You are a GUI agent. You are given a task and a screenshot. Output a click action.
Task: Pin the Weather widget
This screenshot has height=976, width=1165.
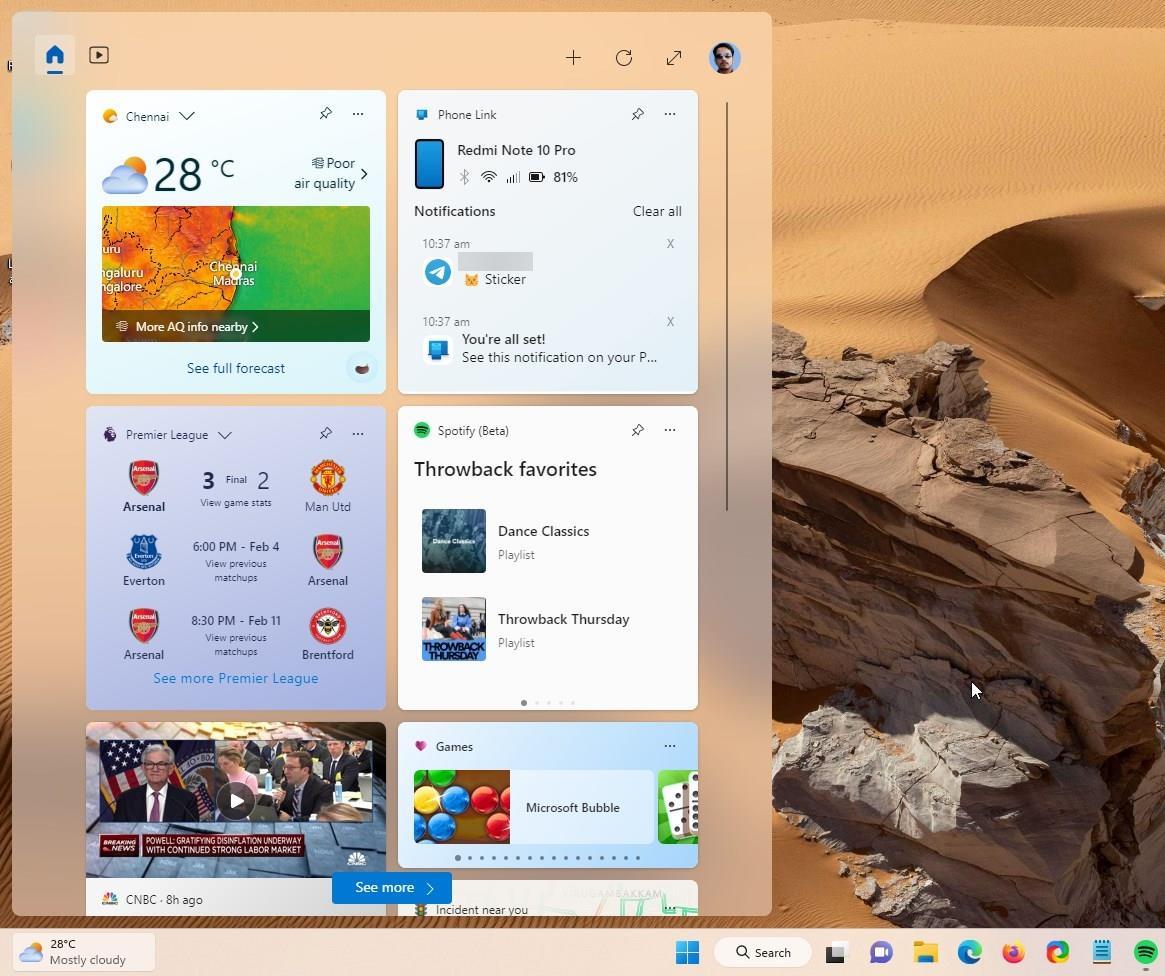[x=325, y=114]
